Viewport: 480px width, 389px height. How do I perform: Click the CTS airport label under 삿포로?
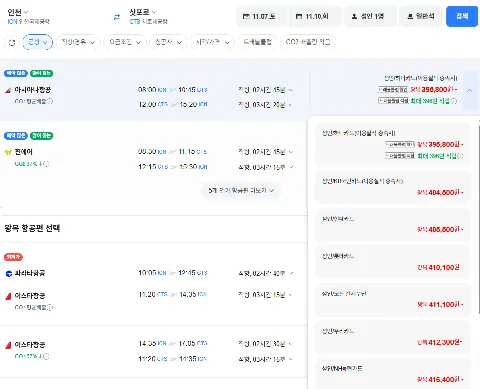[x=135, y=22]
